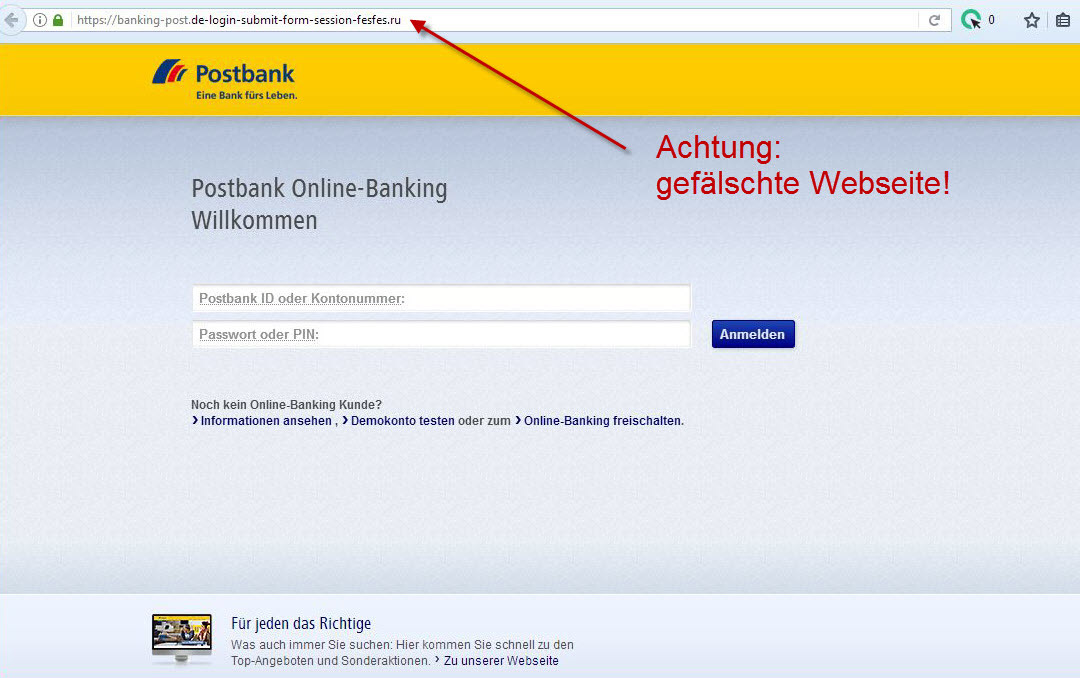Click the 'Eine Bank fürs Leben.' slogan

pos(247,95)
